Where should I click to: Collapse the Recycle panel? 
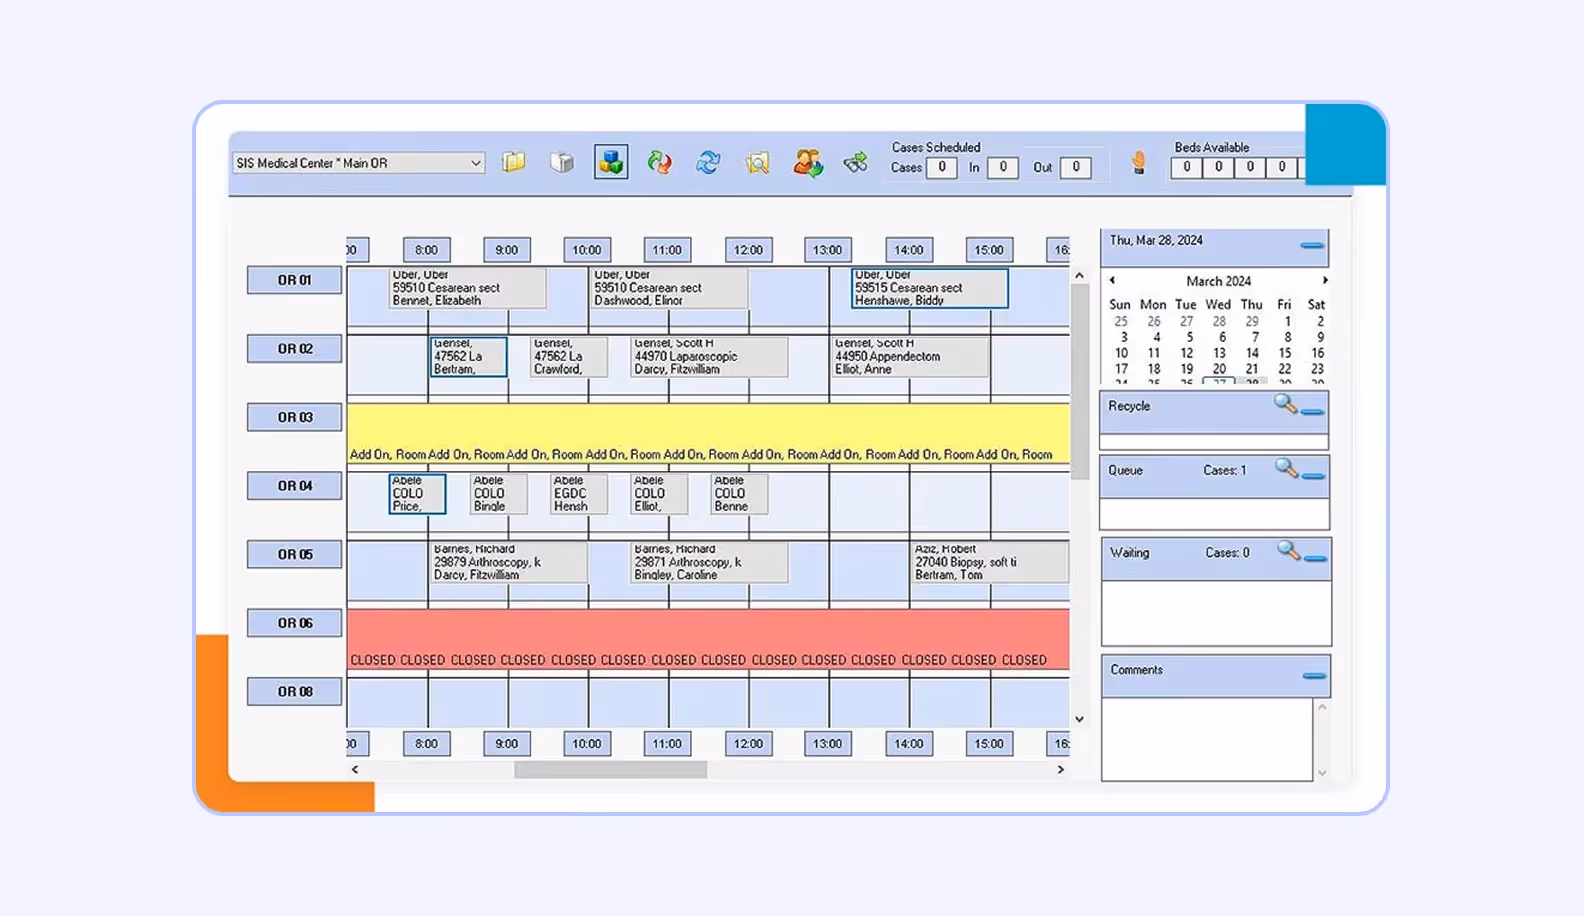tap(1313, 411)
